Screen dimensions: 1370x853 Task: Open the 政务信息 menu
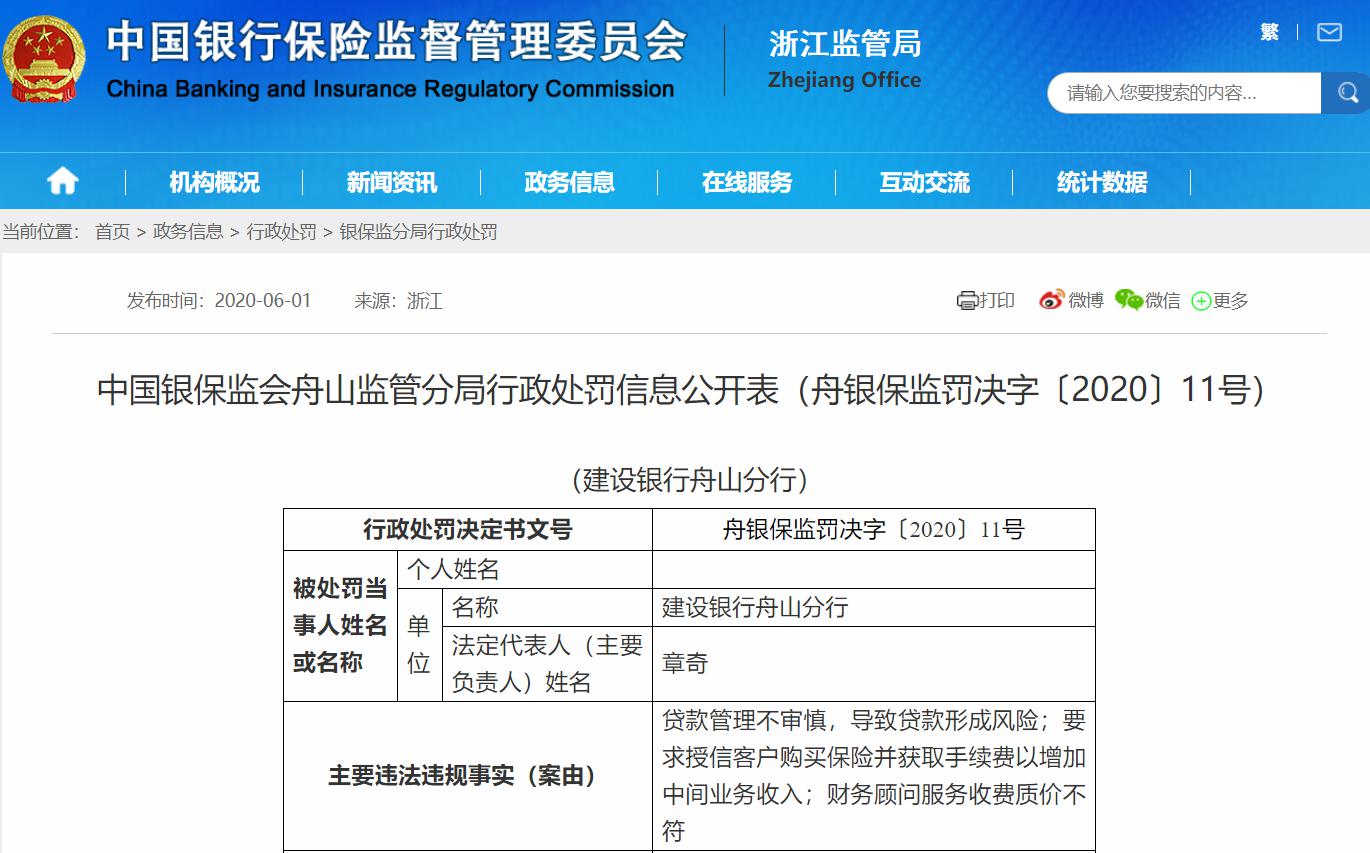tap(569, 182)
